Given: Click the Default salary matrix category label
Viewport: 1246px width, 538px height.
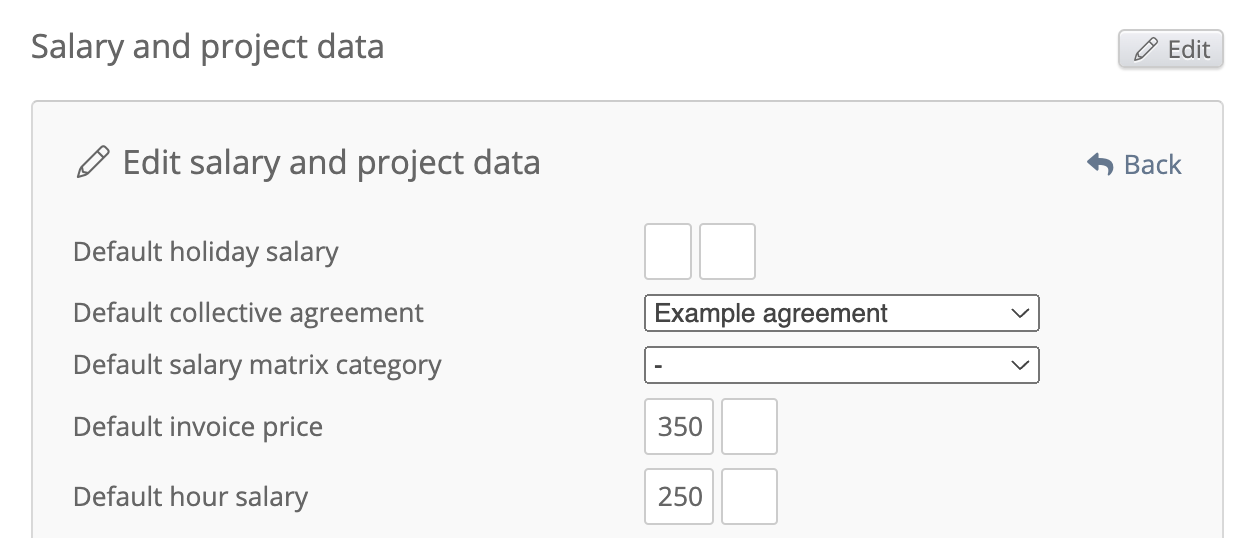Looking at the screenshot, I should pyautogui.click(x=257, y=365).
